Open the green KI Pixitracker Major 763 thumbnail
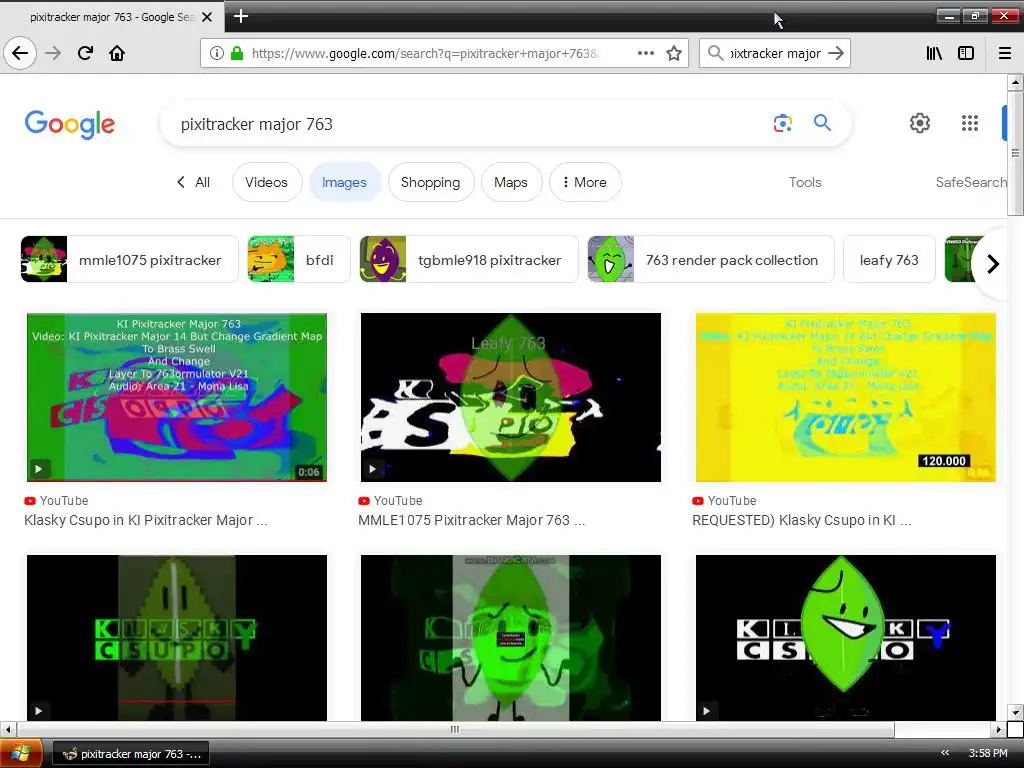1024x768 pixels. [x=176, y=397]
